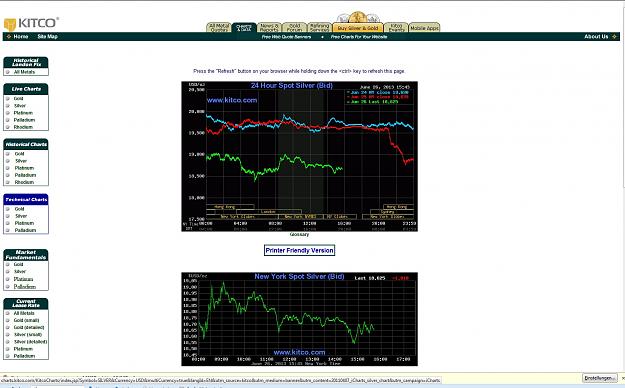The width and height of the screenshot is (625, 388).
Task: Open the All Metal Quotes tab
Action: [219, 28]
